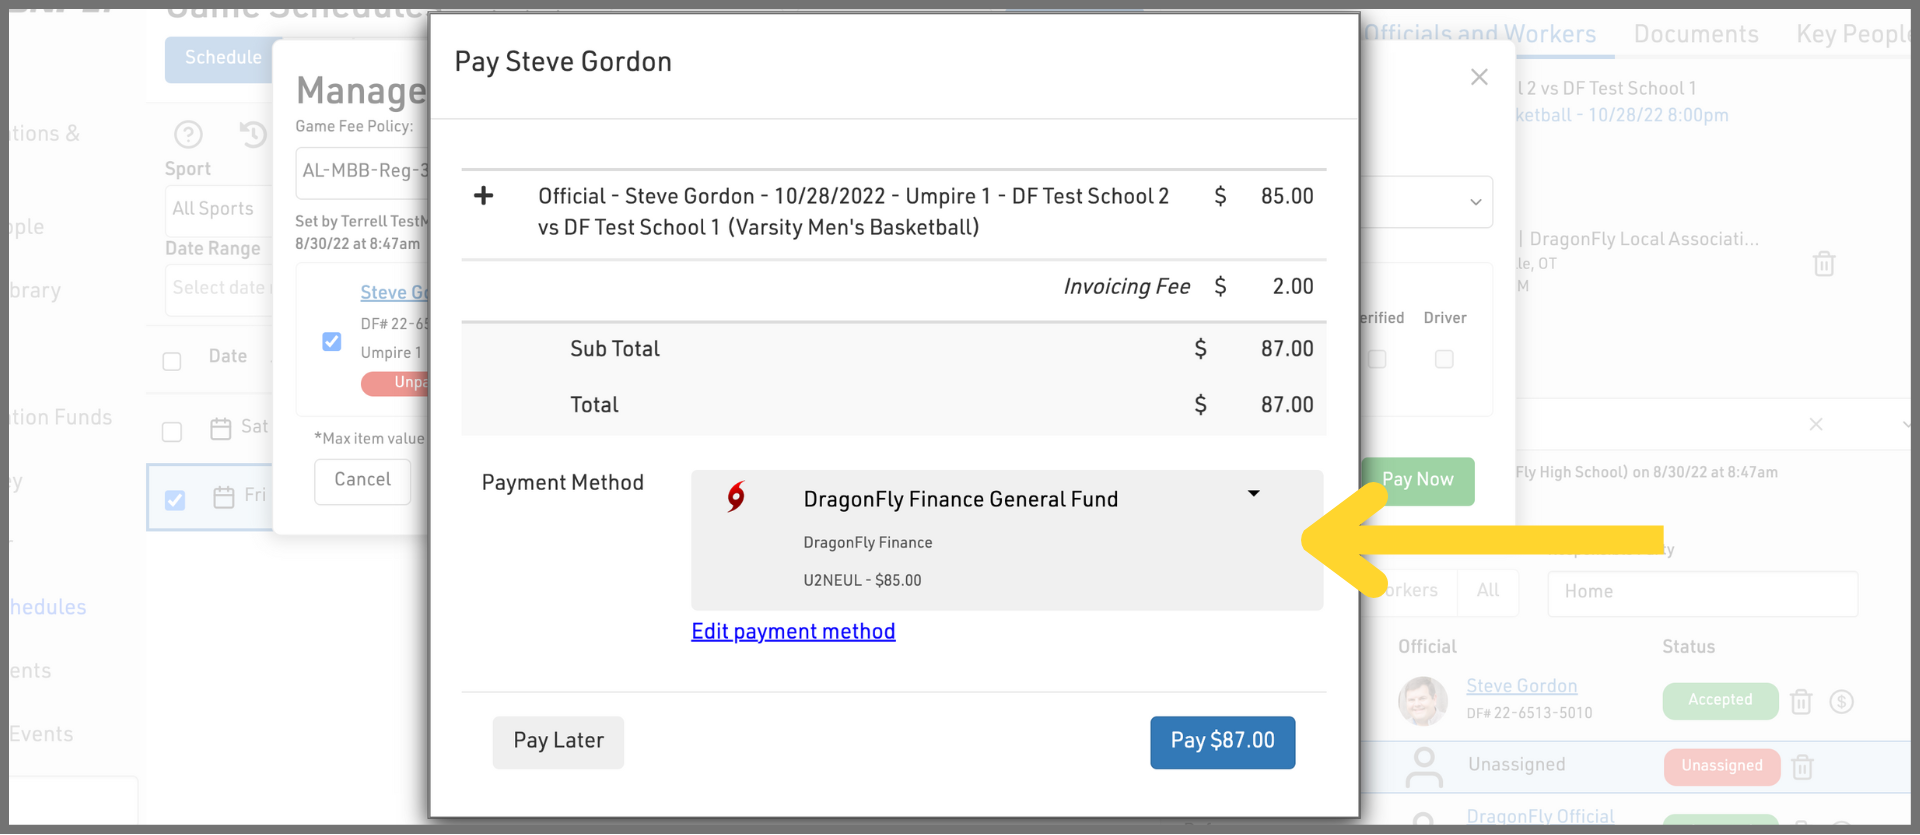Uncheck the selected Friday game row checkbox
The height and width of the screenshot is (835, 1920).
(175, 500)
